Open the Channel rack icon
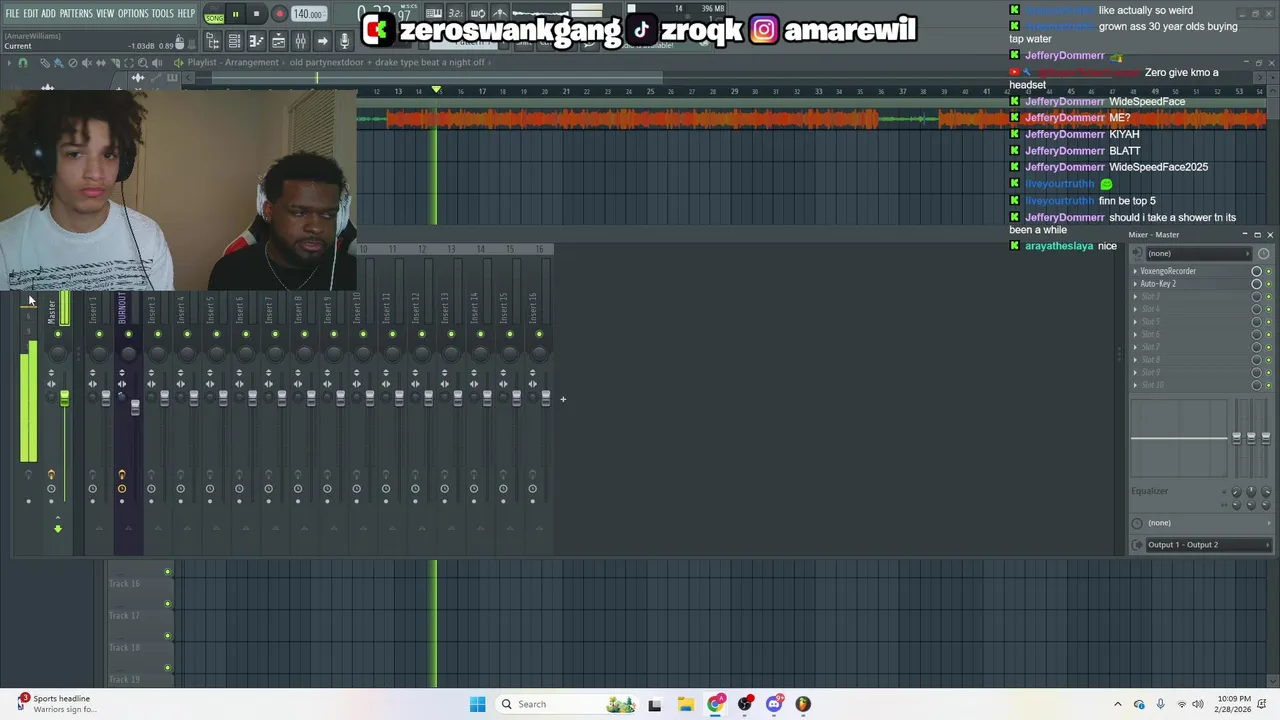 234,41
